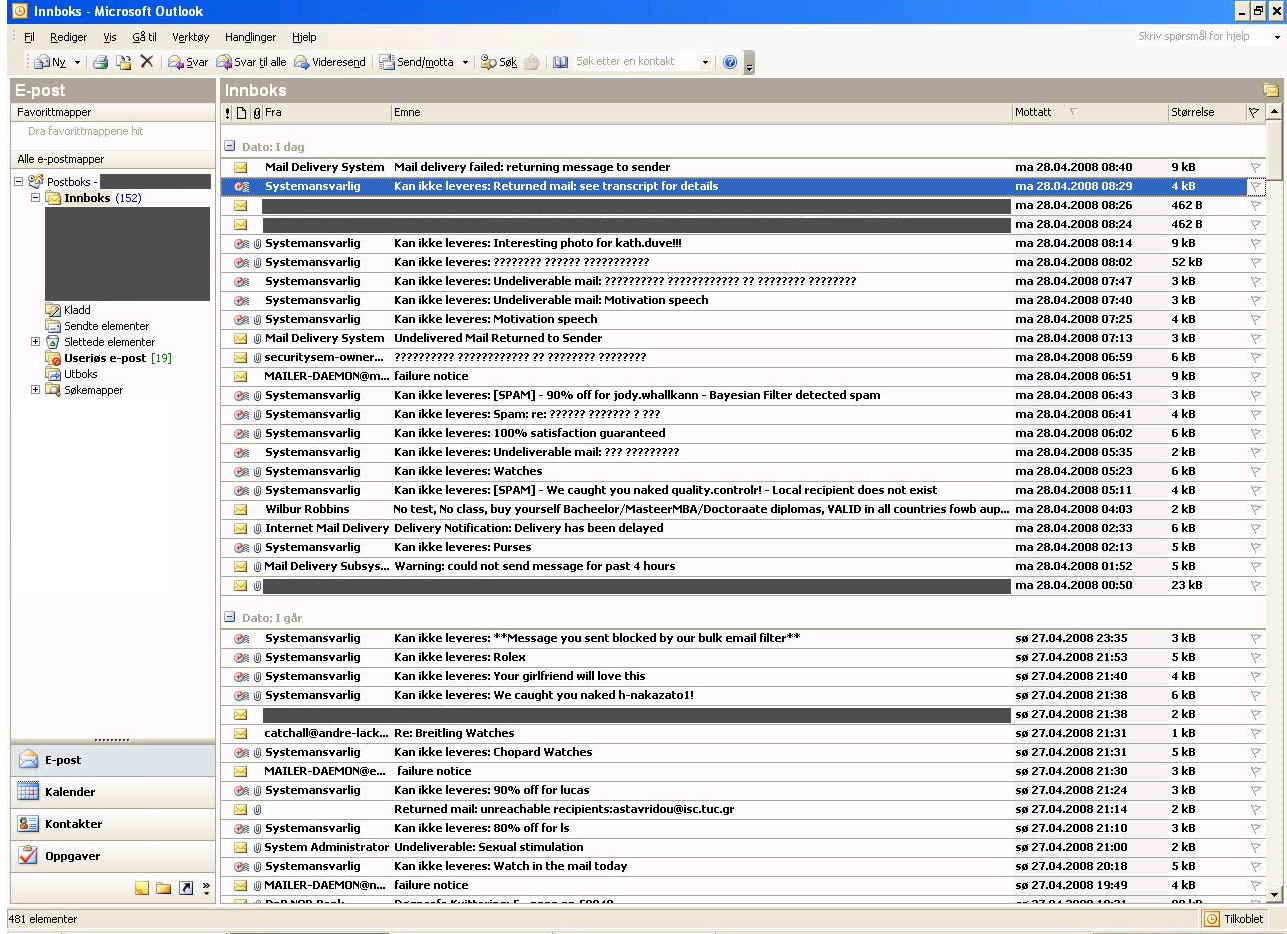Image resolution: width=1287 pixels, height=934 pixels.
Task: Open folder list icon in navigation pane
Action: [x=163, y=888]
